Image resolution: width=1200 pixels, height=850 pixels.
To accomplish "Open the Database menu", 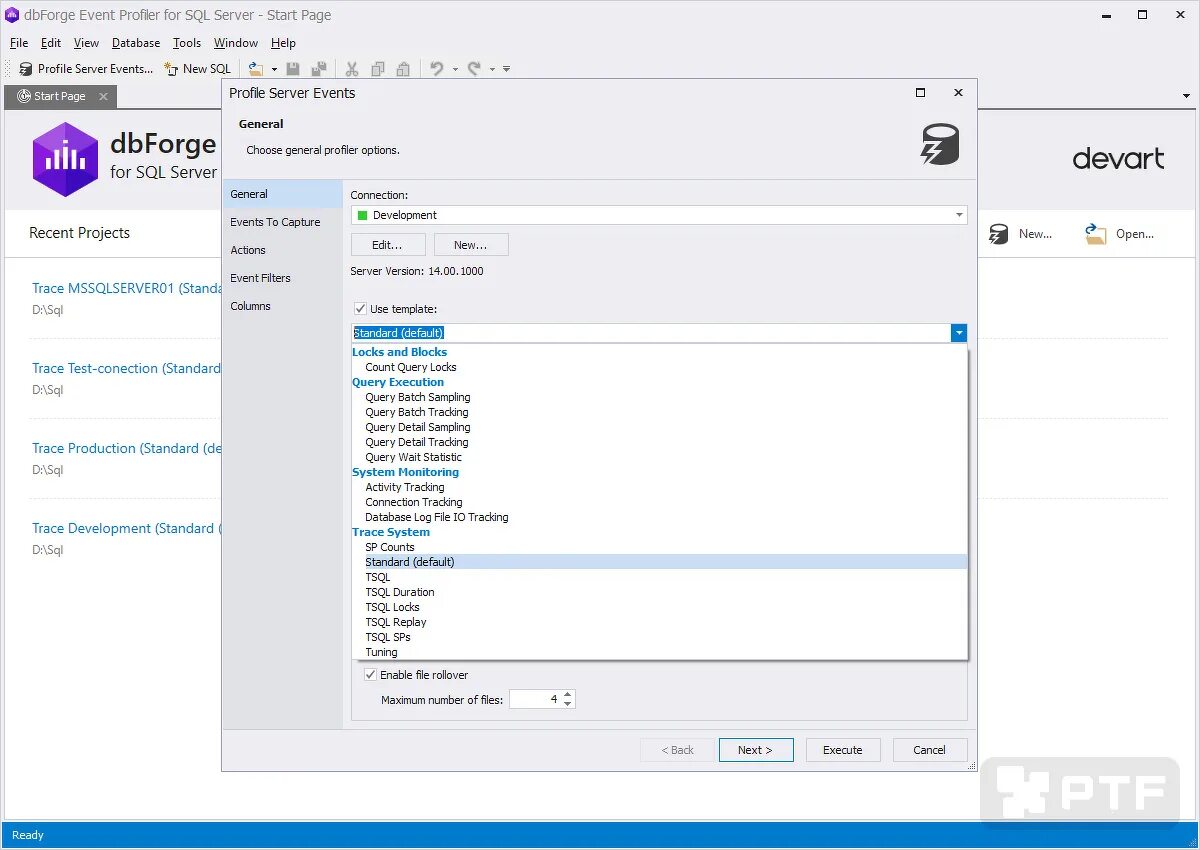I will 136,43.
